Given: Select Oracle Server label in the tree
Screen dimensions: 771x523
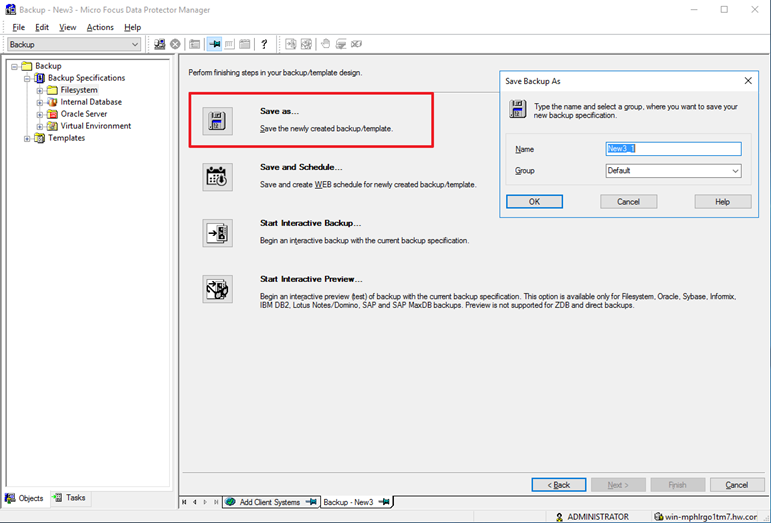Looking at the screenshot, I should point(84,114).
